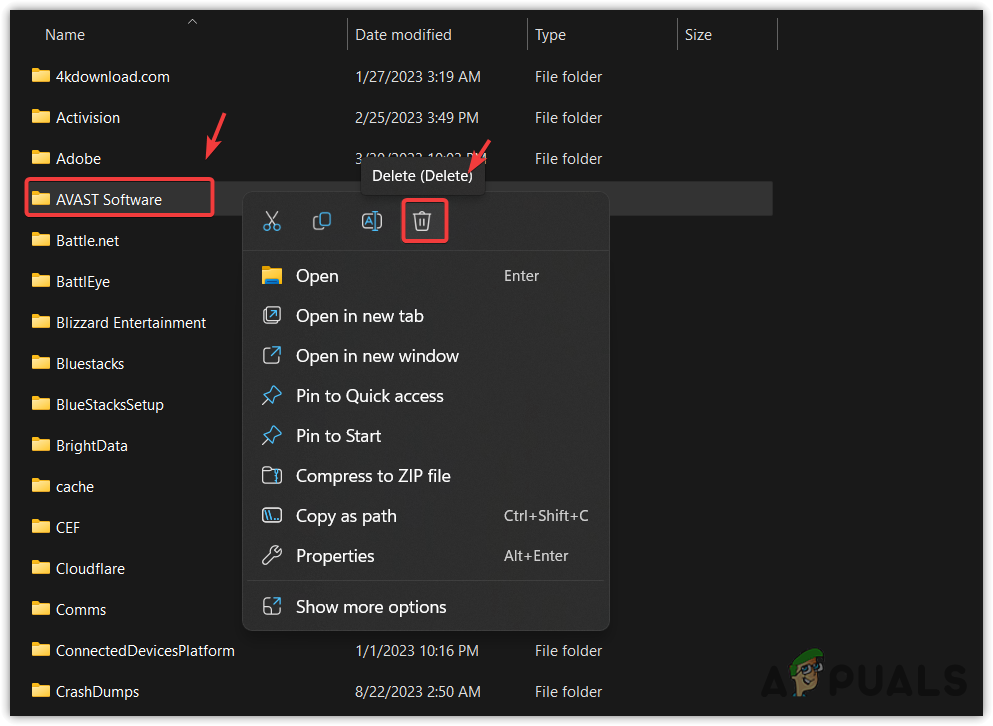
Task: Click File folder type in CrashDumps row
Action: pyautogui.click(x=568, y=692)
